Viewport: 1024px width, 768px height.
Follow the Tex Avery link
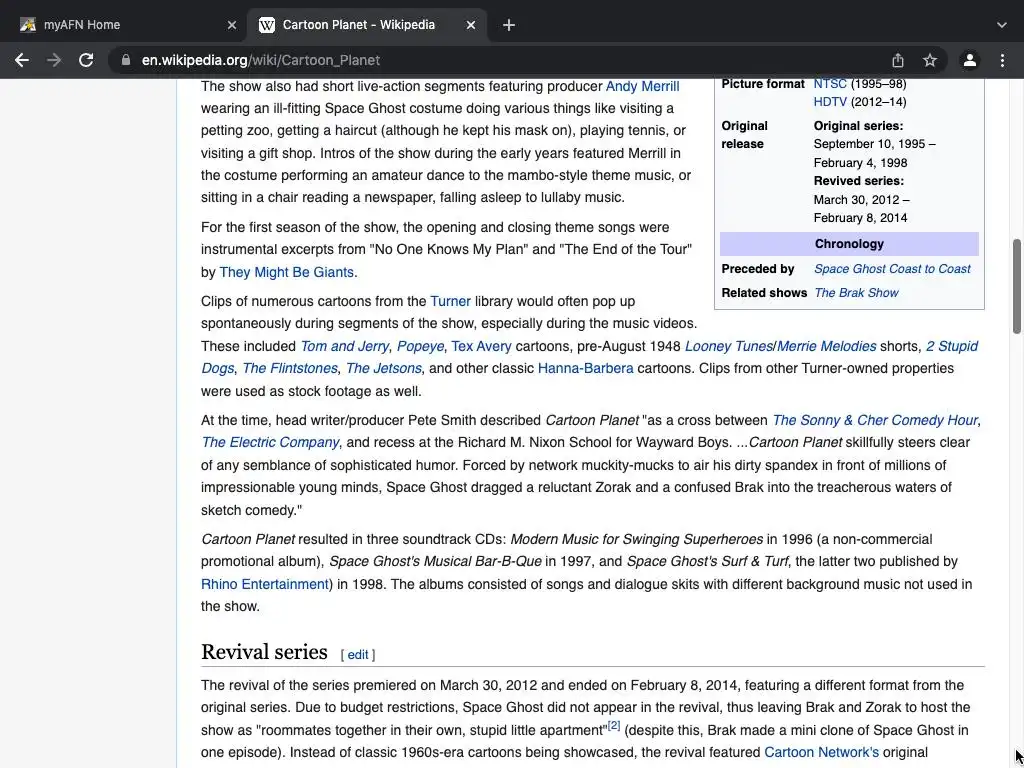tap(481, 346)
